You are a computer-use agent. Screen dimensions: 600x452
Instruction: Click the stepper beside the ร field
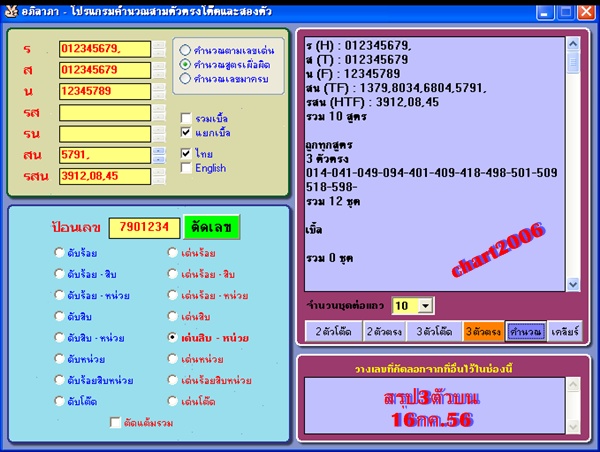(159, 49)
